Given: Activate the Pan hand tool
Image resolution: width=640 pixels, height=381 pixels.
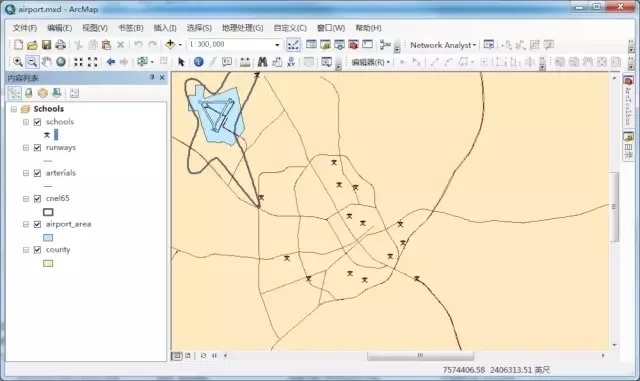Looking at the screenshot, I should pos(47,62).
